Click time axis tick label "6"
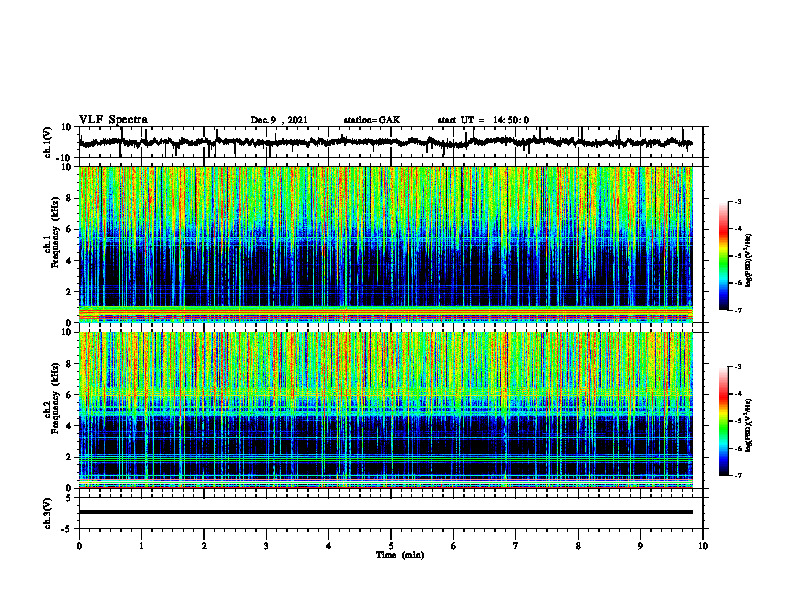Image resolution: width=792 pixels, height=612 pixels. (x=454, y=546)
